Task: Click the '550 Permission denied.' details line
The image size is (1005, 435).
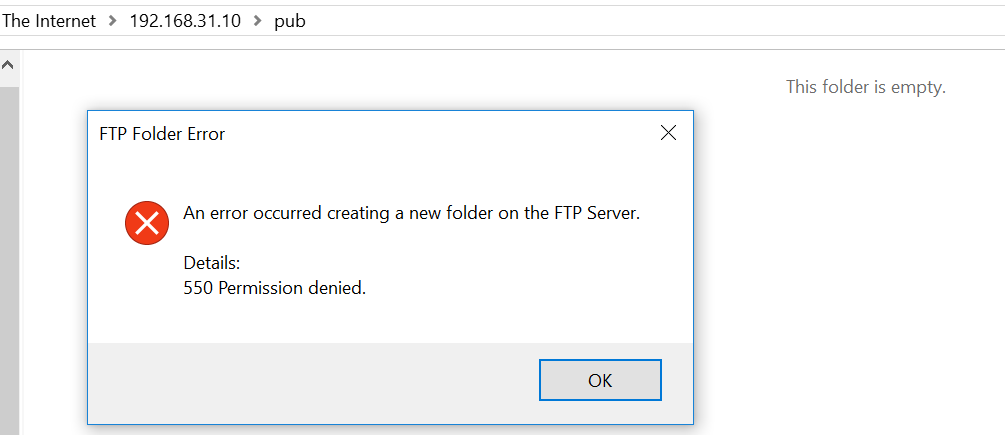Action: [x=274, y=288]
